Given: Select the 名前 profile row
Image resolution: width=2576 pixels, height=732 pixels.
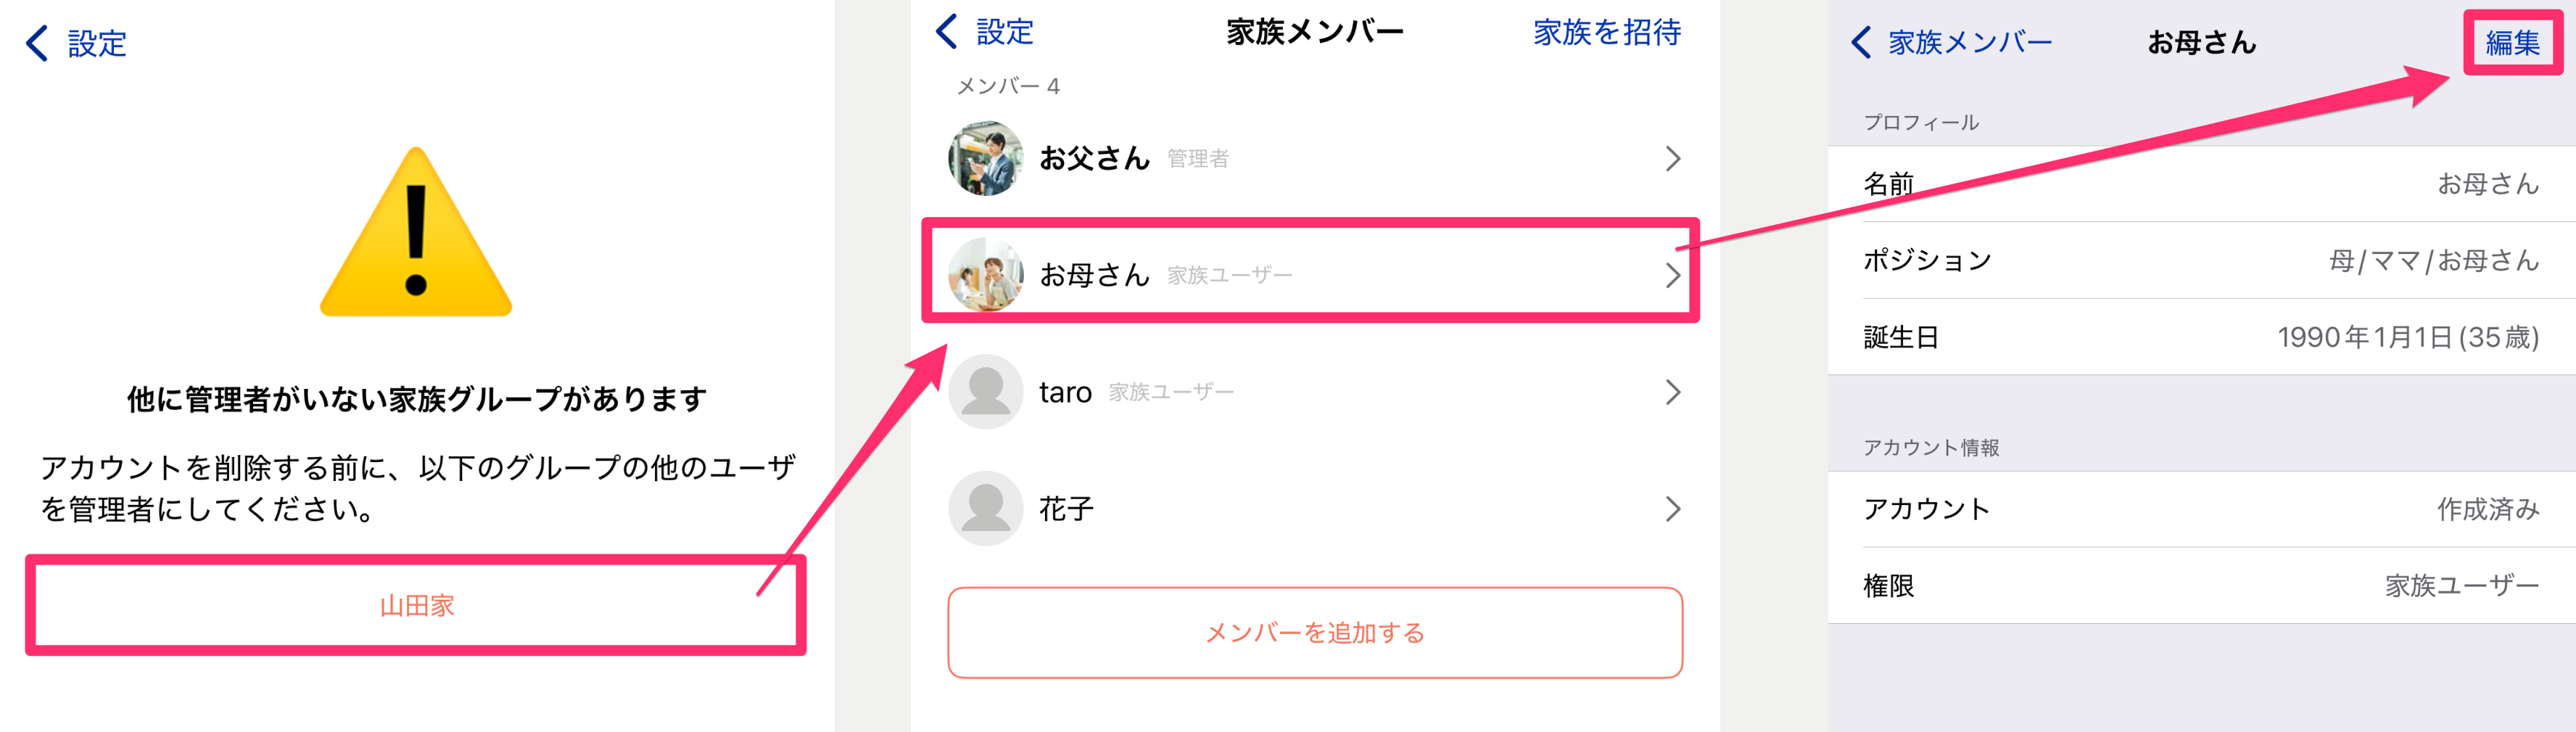Looking at the screenshot, I should pyautogui.click(x=2200, y=184).
